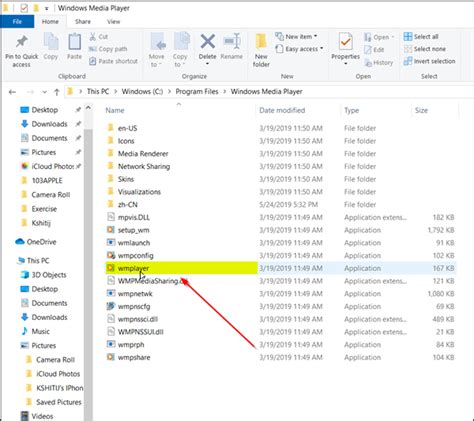Click Windows (C:) in address bar

tap(142, 92)
